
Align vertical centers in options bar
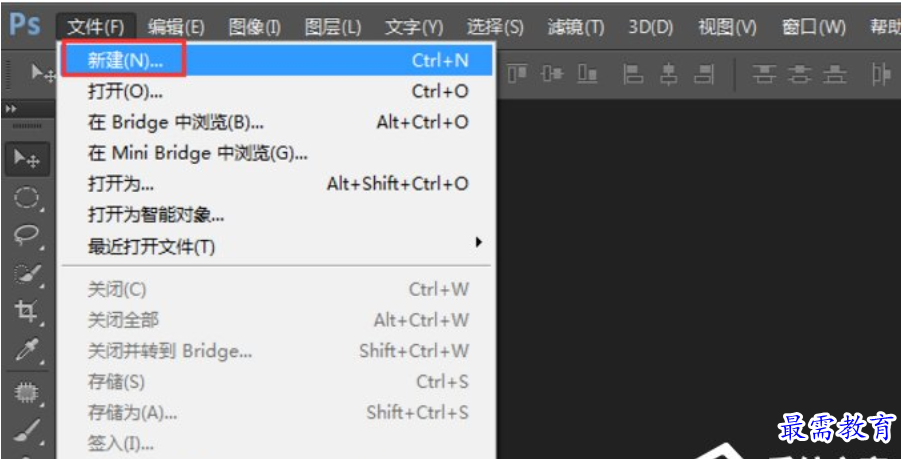[553, 74]
